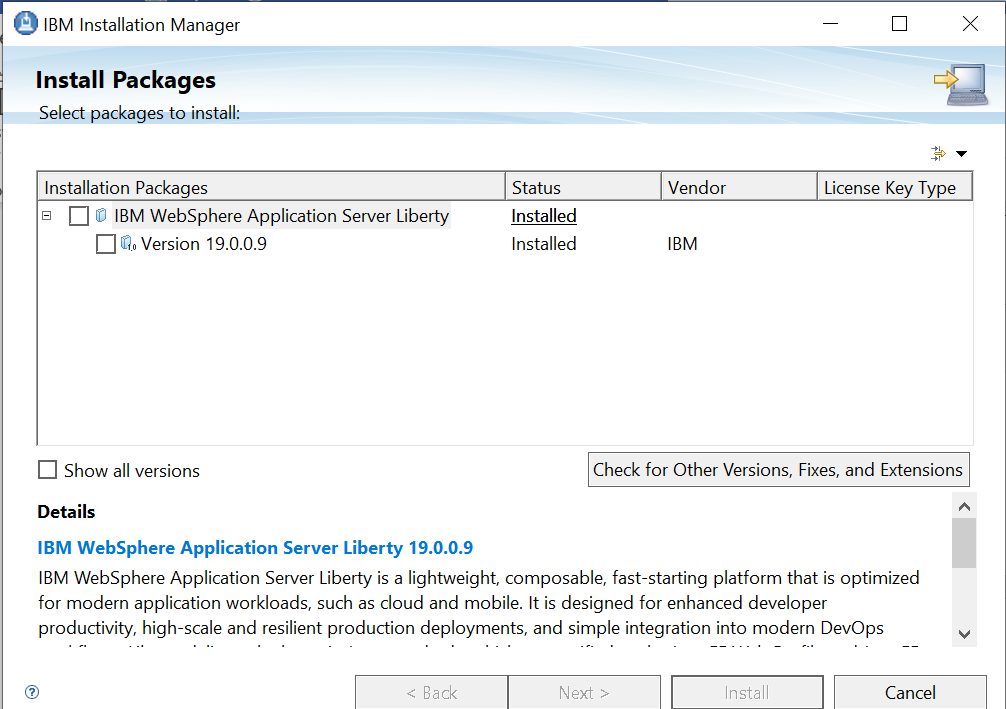
Task: Enable the Show all versions checkbox
Action: point(47,470)
